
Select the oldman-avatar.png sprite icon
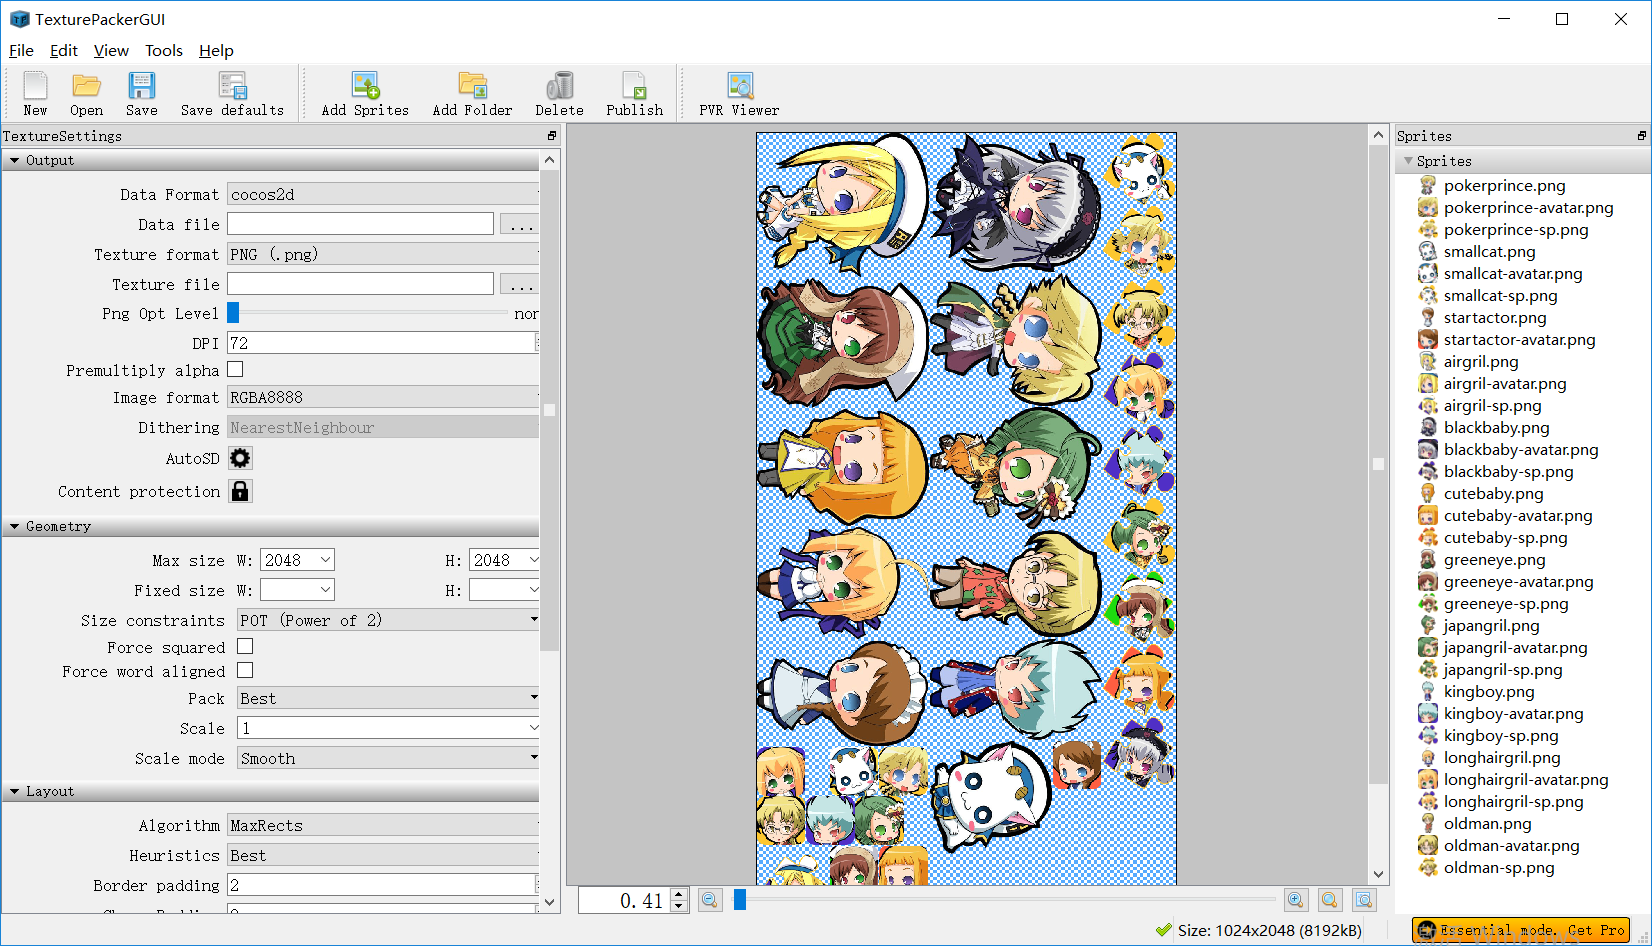click(x=1428, y=845)
